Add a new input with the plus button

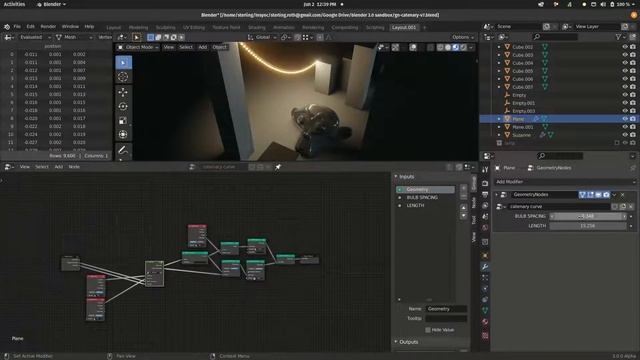click(x=463, y=188)
